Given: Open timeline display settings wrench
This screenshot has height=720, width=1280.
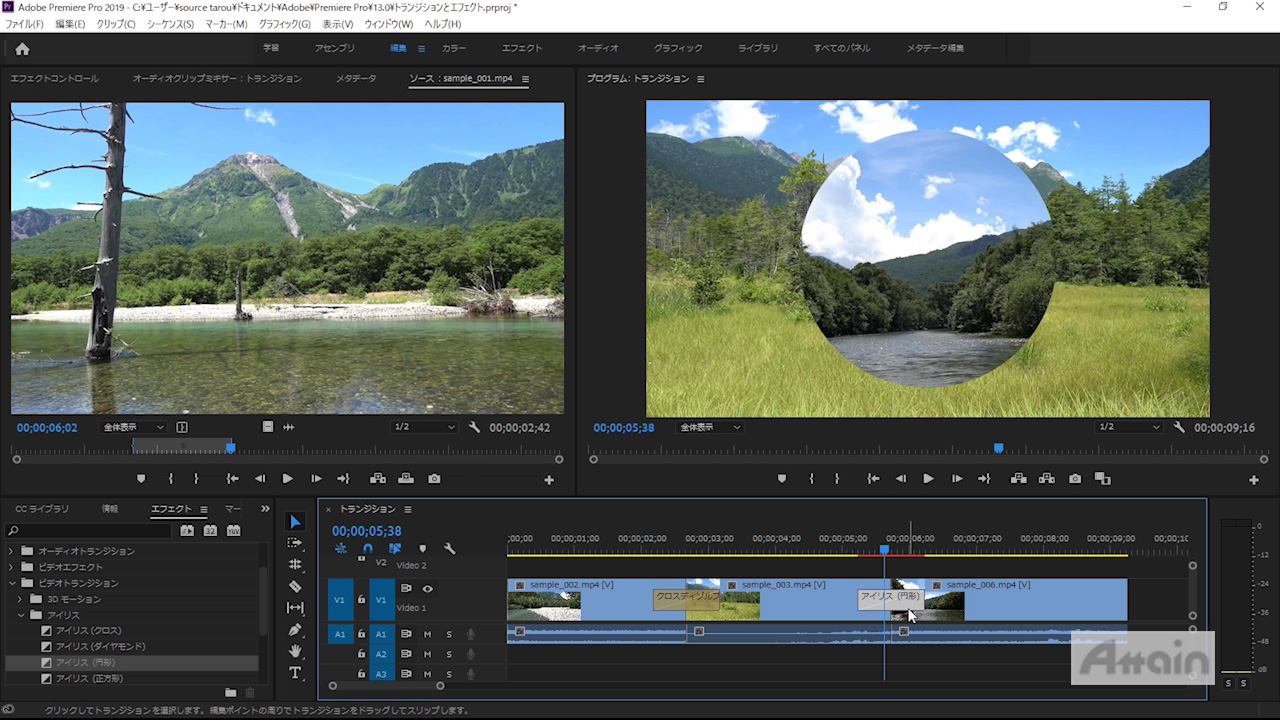Looking at the screenshot, I should 449,549.
